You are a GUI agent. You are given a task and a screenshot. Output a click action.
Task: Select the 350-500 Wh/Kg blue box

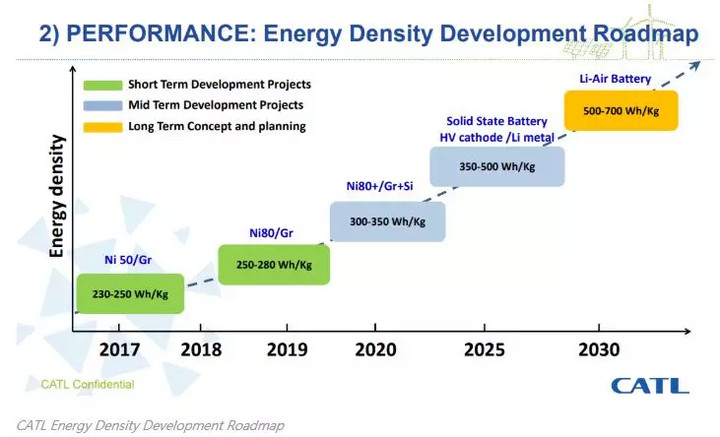(x=497, y=167)
